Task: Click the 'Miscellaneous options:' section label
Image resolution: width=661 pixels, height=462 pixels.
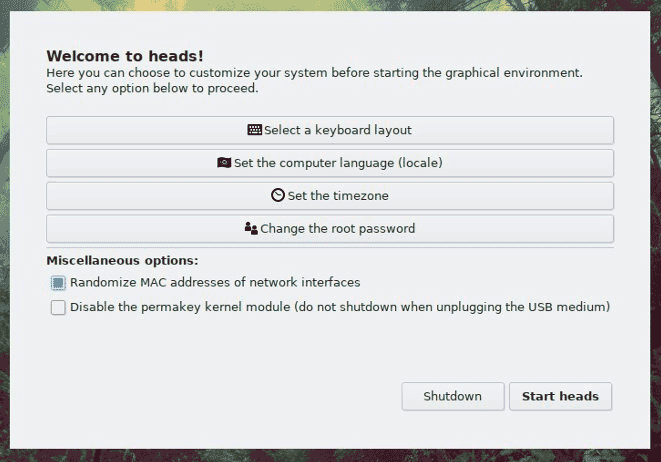Action: coord(122,261)
